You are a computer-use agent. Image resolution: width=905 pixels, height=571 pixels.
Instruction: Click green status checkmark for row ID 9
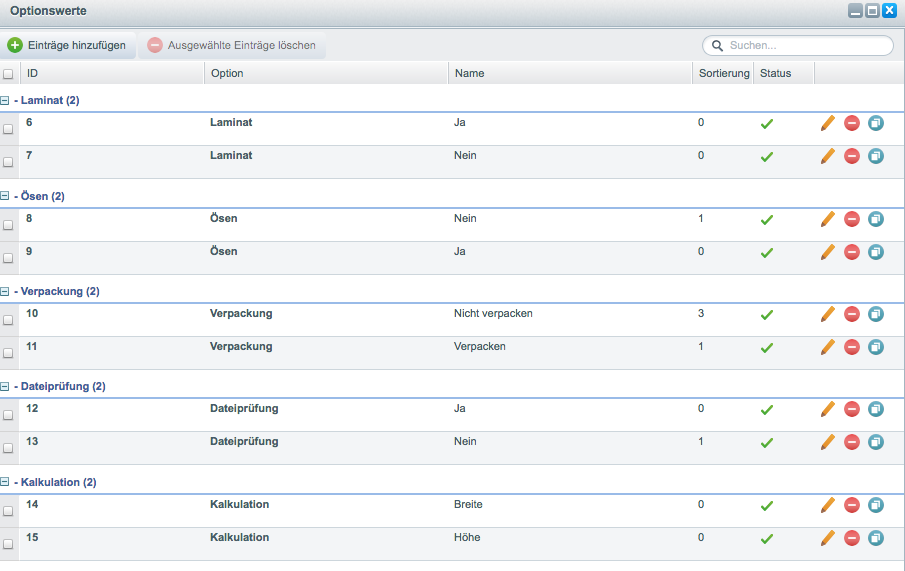point(767,253)
